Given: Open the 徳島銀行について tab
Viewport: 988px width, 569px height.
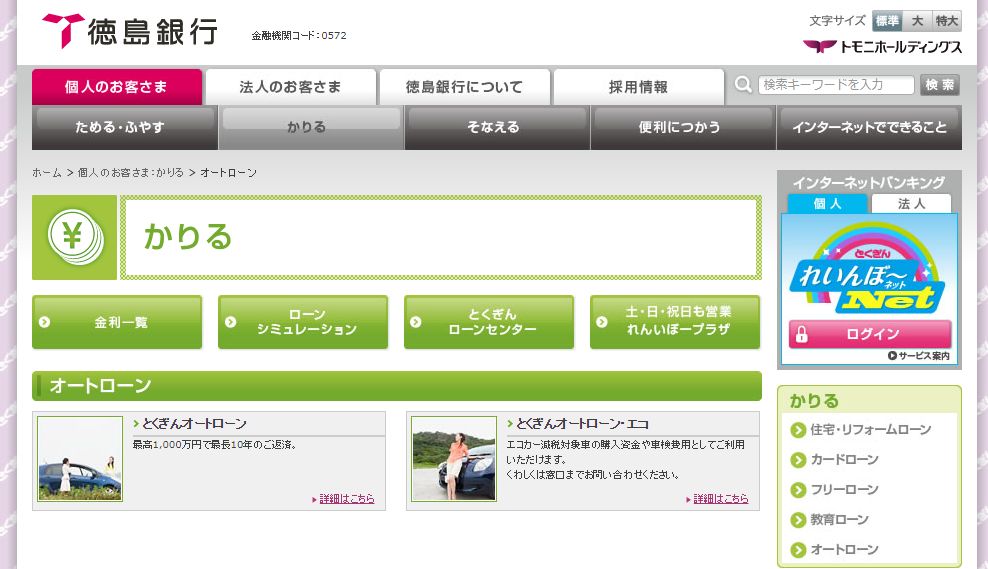Looking at the screenshot, I should tap(464, 87).
